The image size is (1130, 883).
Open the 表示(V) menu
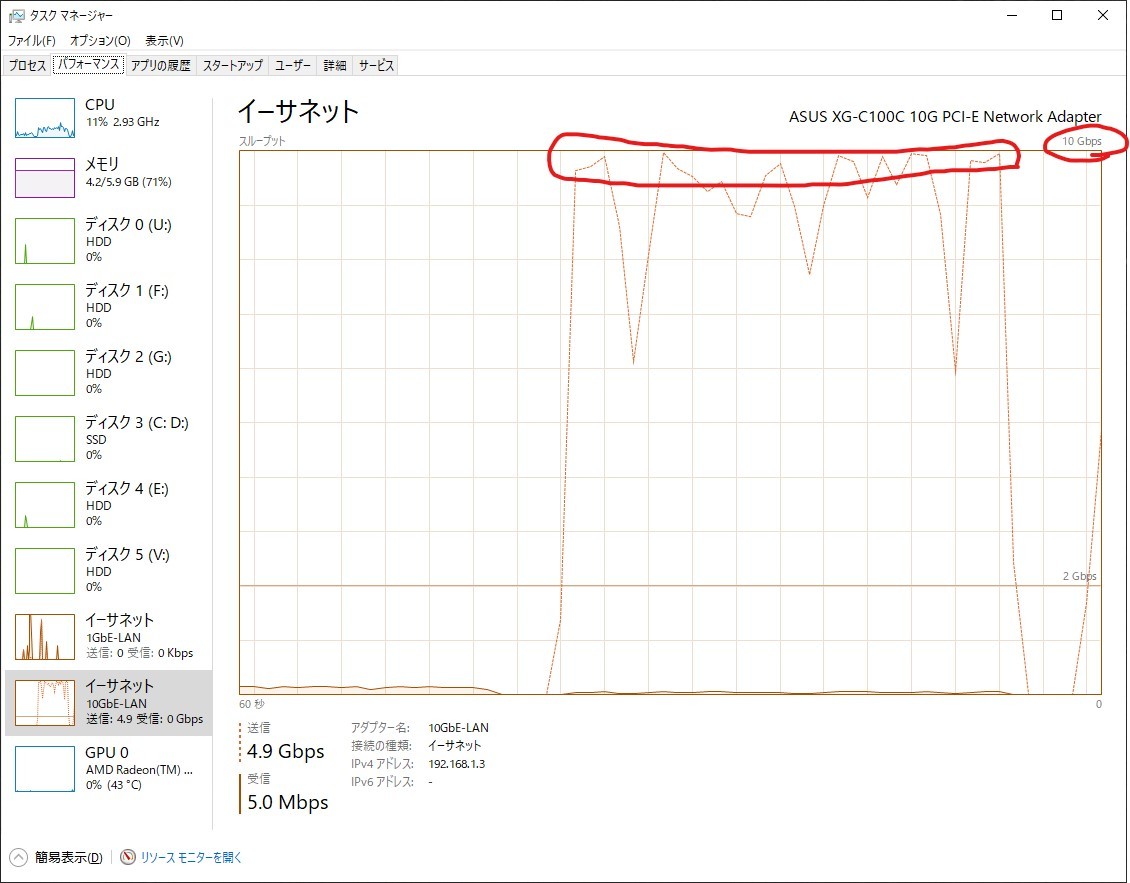pyautogui.click(x=164, y=40)
